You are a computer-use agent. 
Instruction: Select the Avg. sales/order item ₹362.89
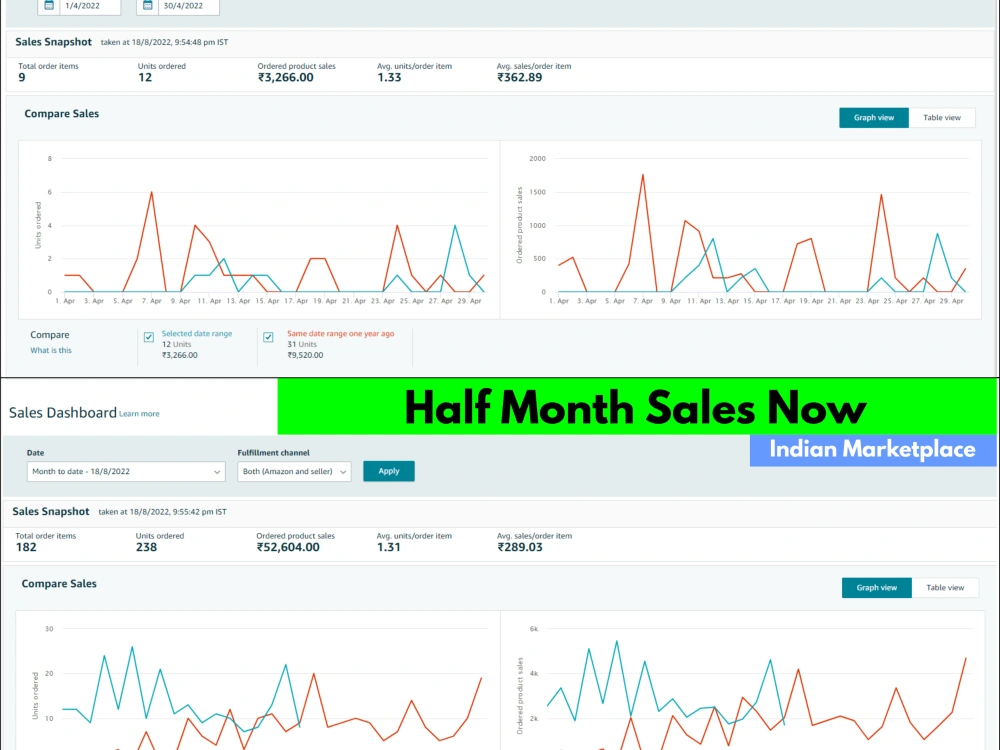coord(520,77)
